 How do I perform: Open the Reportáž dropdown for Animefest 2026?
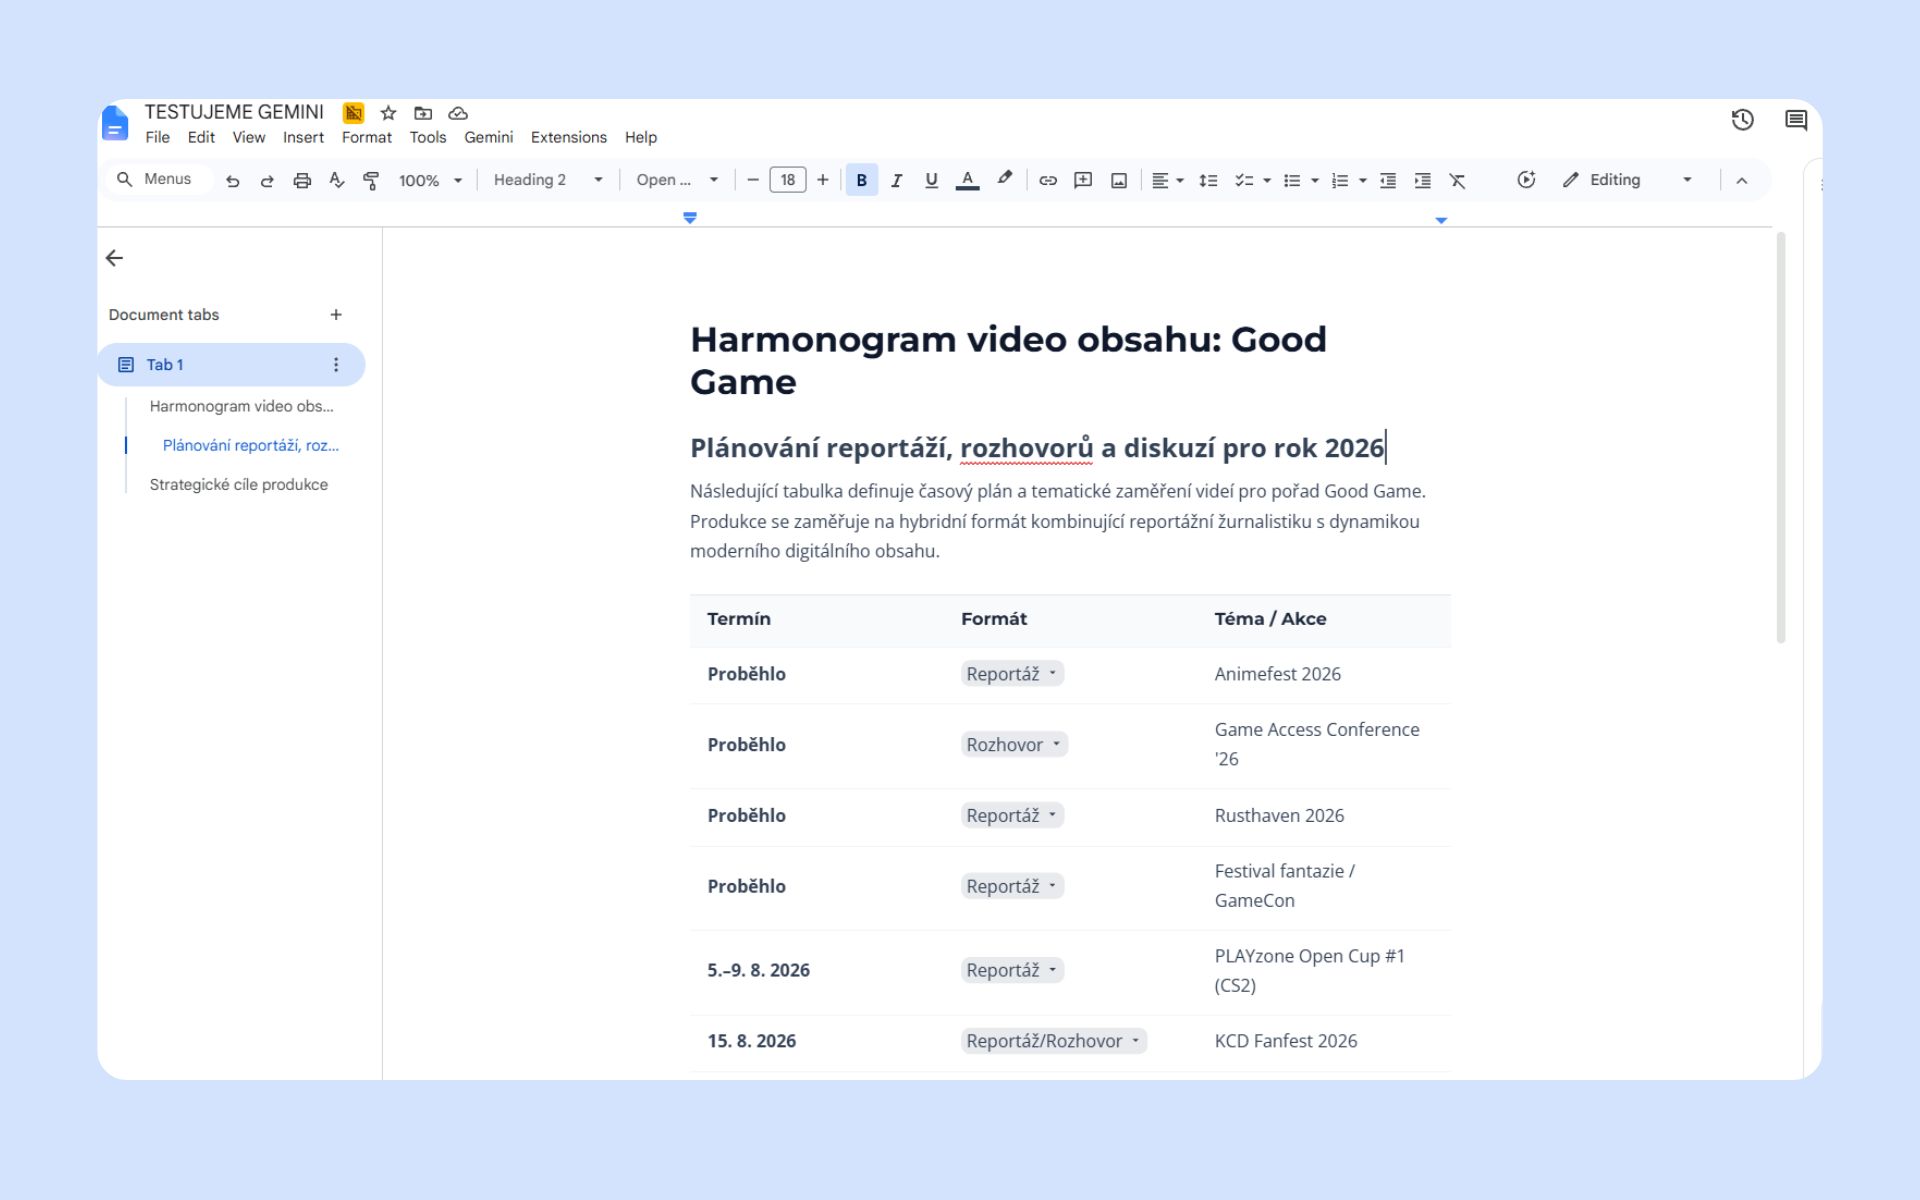click(1012, 674)
